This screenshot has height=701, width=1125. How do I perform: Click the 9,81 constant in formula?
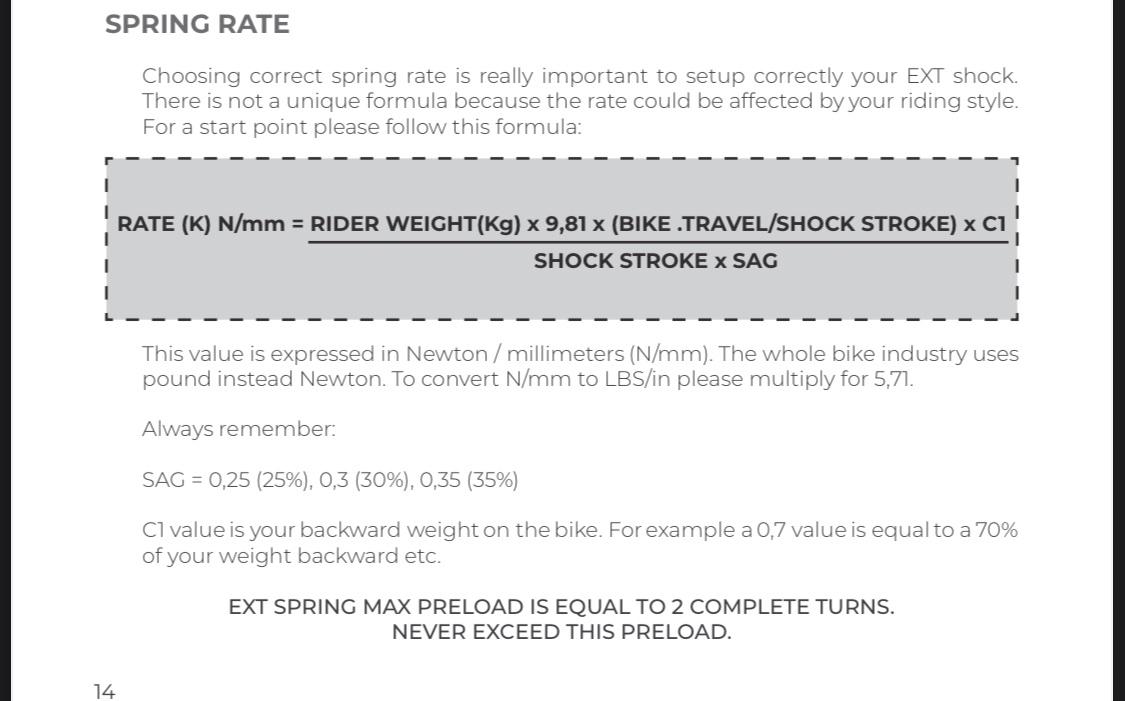tap(565, 224)
